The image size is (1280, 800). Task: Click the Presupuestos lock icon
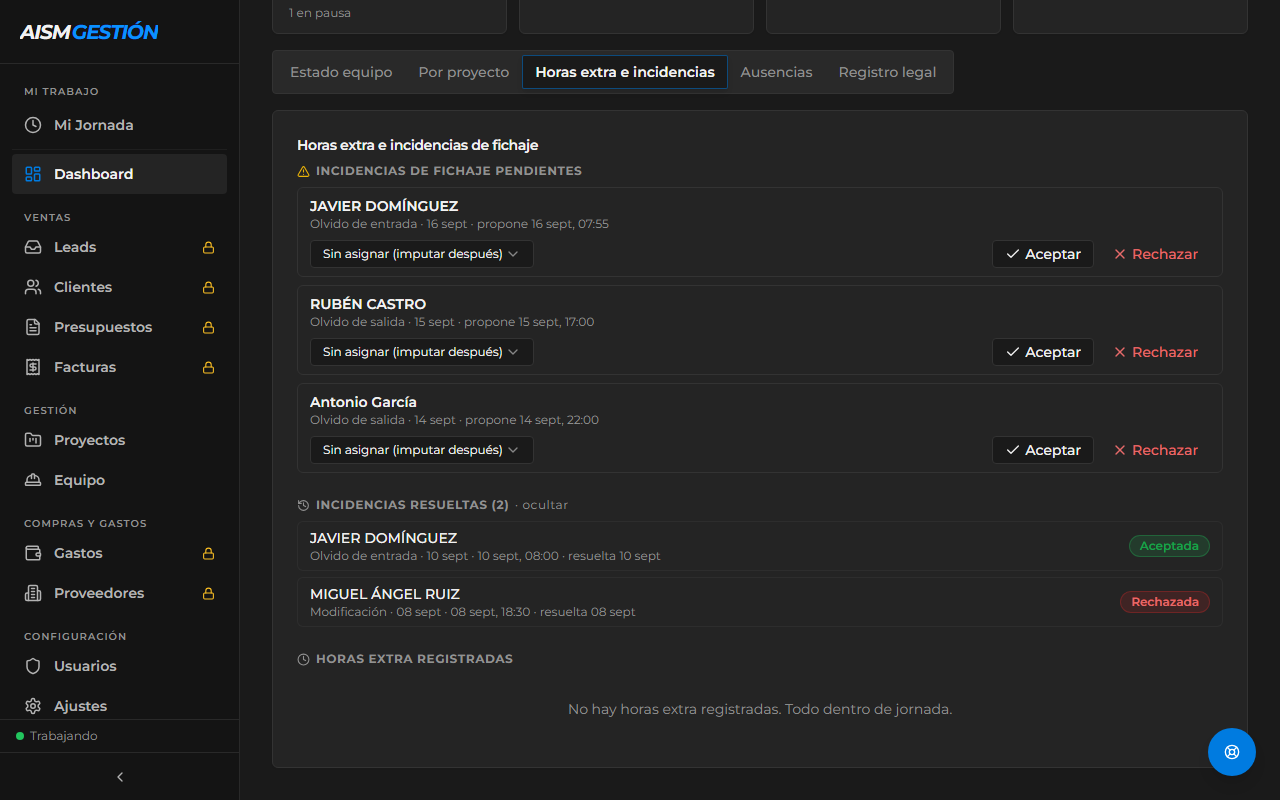[209, 327]
